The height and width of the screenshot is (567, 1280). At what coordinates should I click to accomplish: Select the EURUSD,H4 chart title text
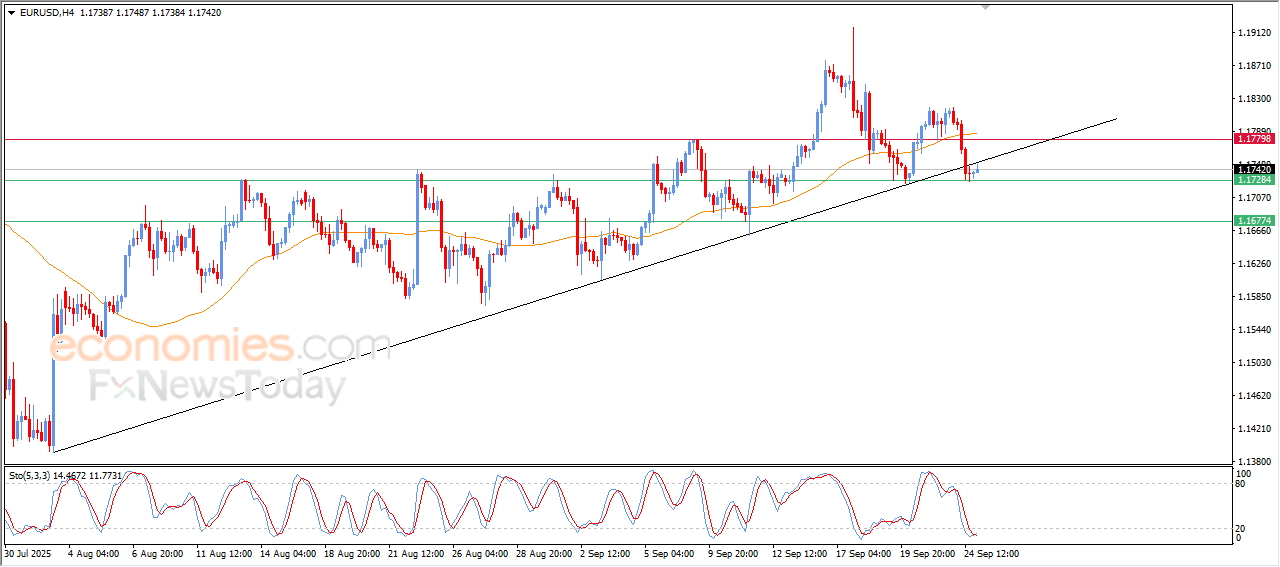point(46,13)
